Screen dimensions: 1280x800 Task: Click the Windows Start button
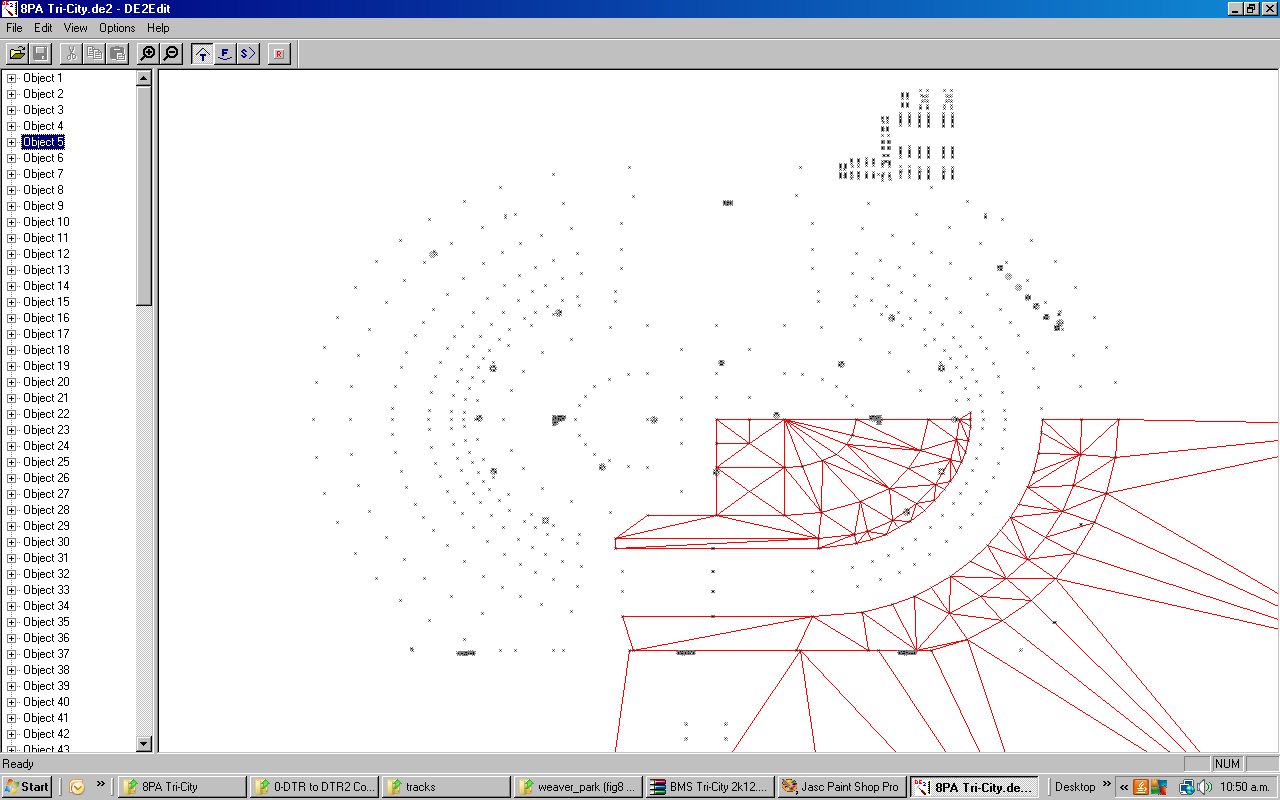click(x=27, y=787)
